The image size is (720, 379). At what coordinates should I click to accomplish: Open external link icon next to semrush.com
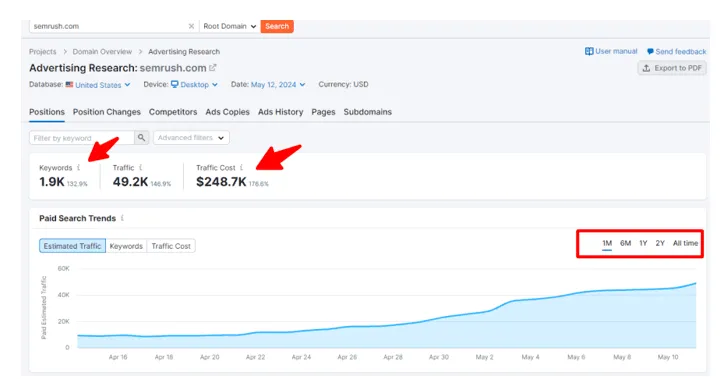[x=213, y=68]
